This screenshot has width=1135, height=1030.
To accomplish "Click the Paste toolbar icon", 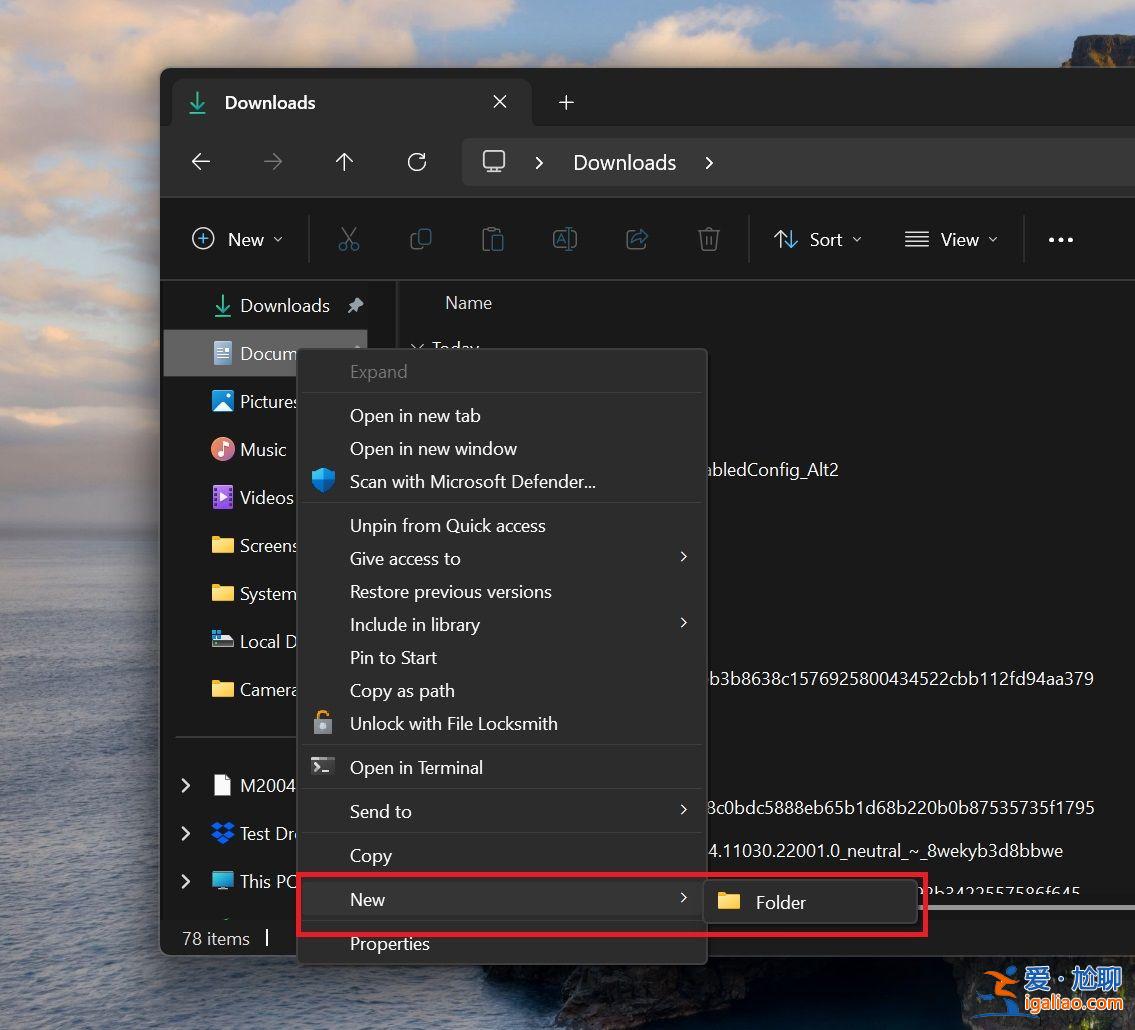I will tap(492, 239).
